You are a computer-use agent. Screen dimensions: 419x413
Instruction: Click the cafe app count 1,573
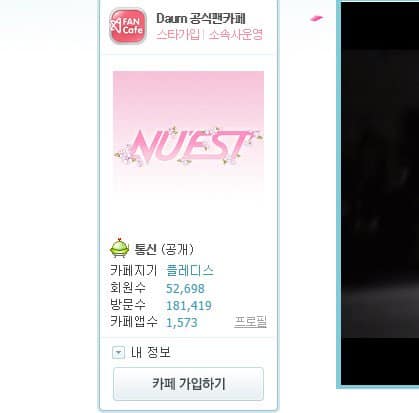point(182,322)
